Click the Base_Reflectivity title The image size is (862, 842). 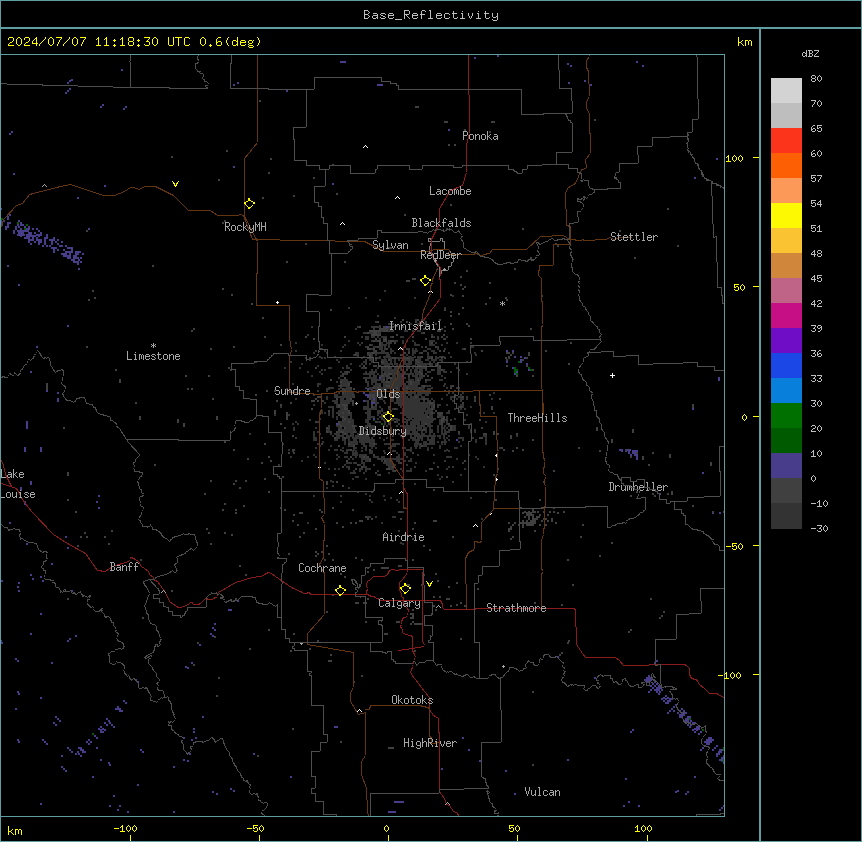(431, 15)
